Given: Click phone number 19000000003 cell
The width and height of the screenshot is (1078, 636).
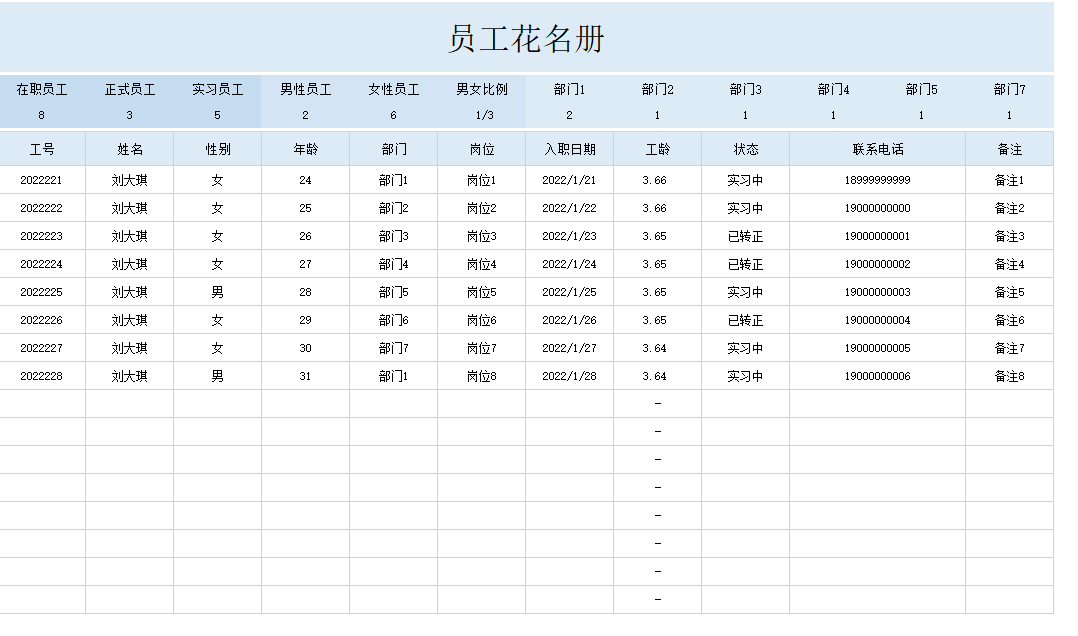Looking at the screenshot, I should click(877, 293).
